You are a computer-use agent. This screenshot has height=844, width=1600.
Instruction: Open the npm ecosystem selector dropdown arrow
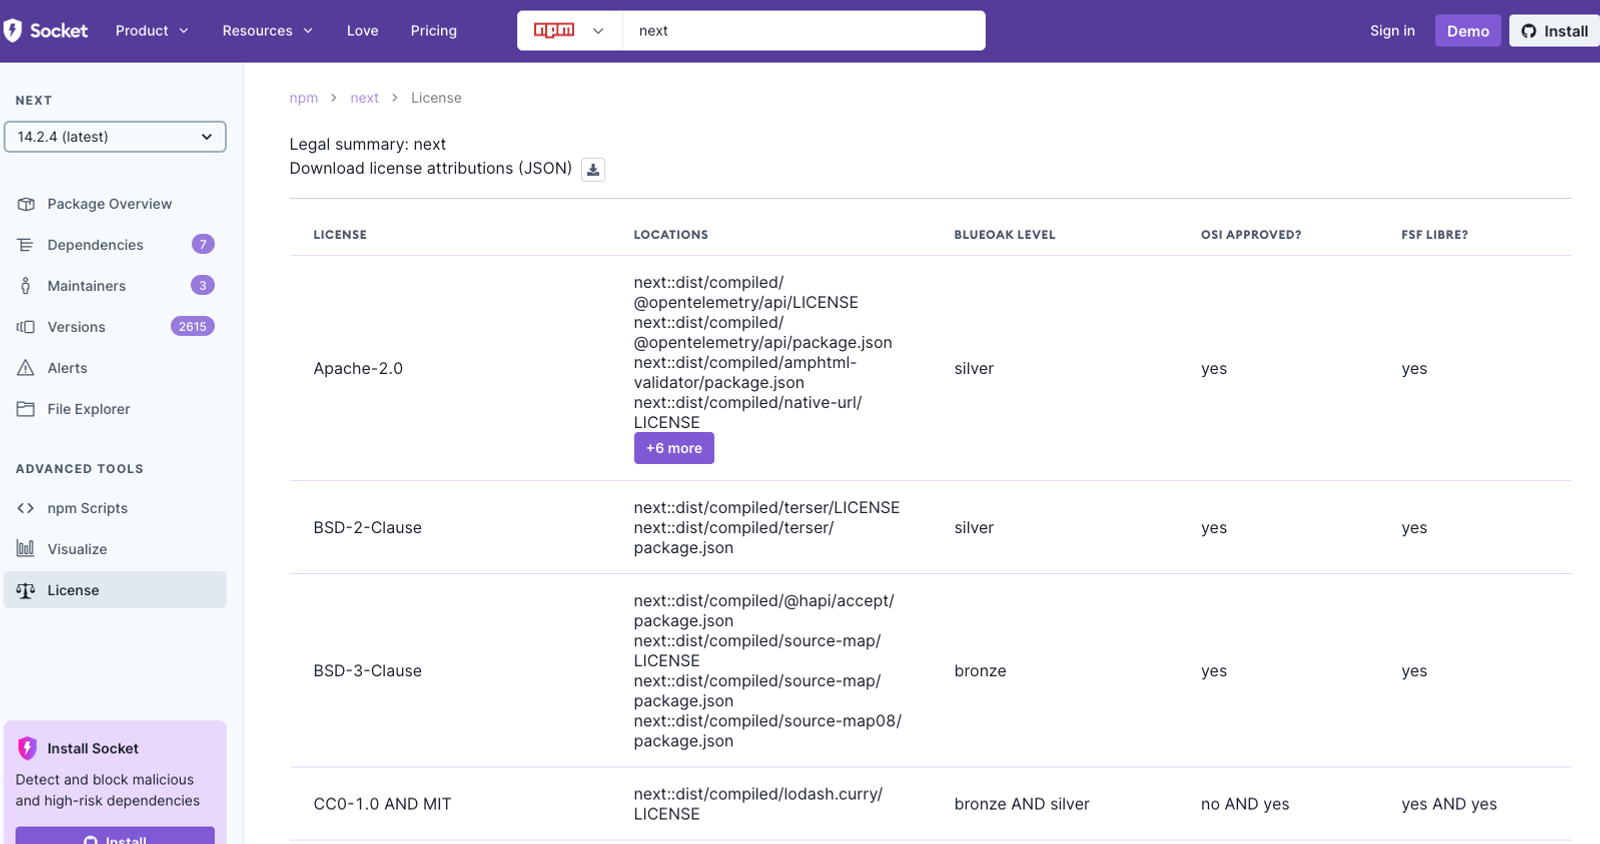598,31
